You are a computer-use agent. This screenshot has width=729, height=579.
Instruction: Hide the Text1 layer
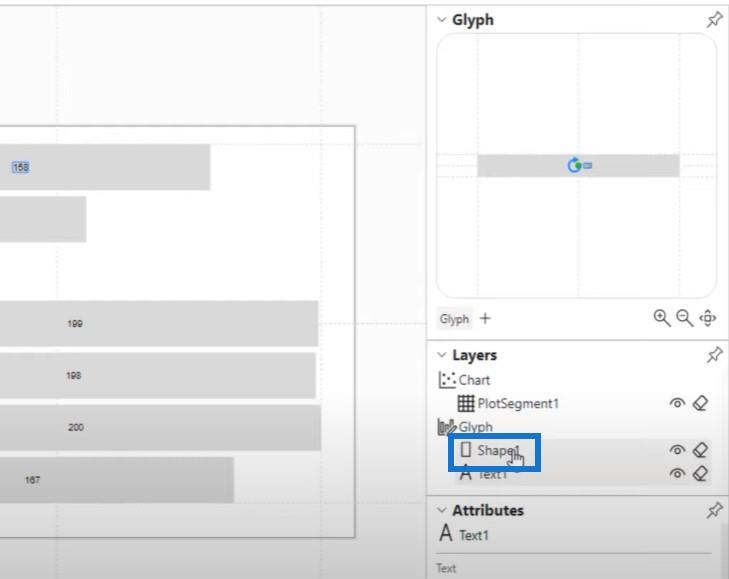click(x=677, y=473)
